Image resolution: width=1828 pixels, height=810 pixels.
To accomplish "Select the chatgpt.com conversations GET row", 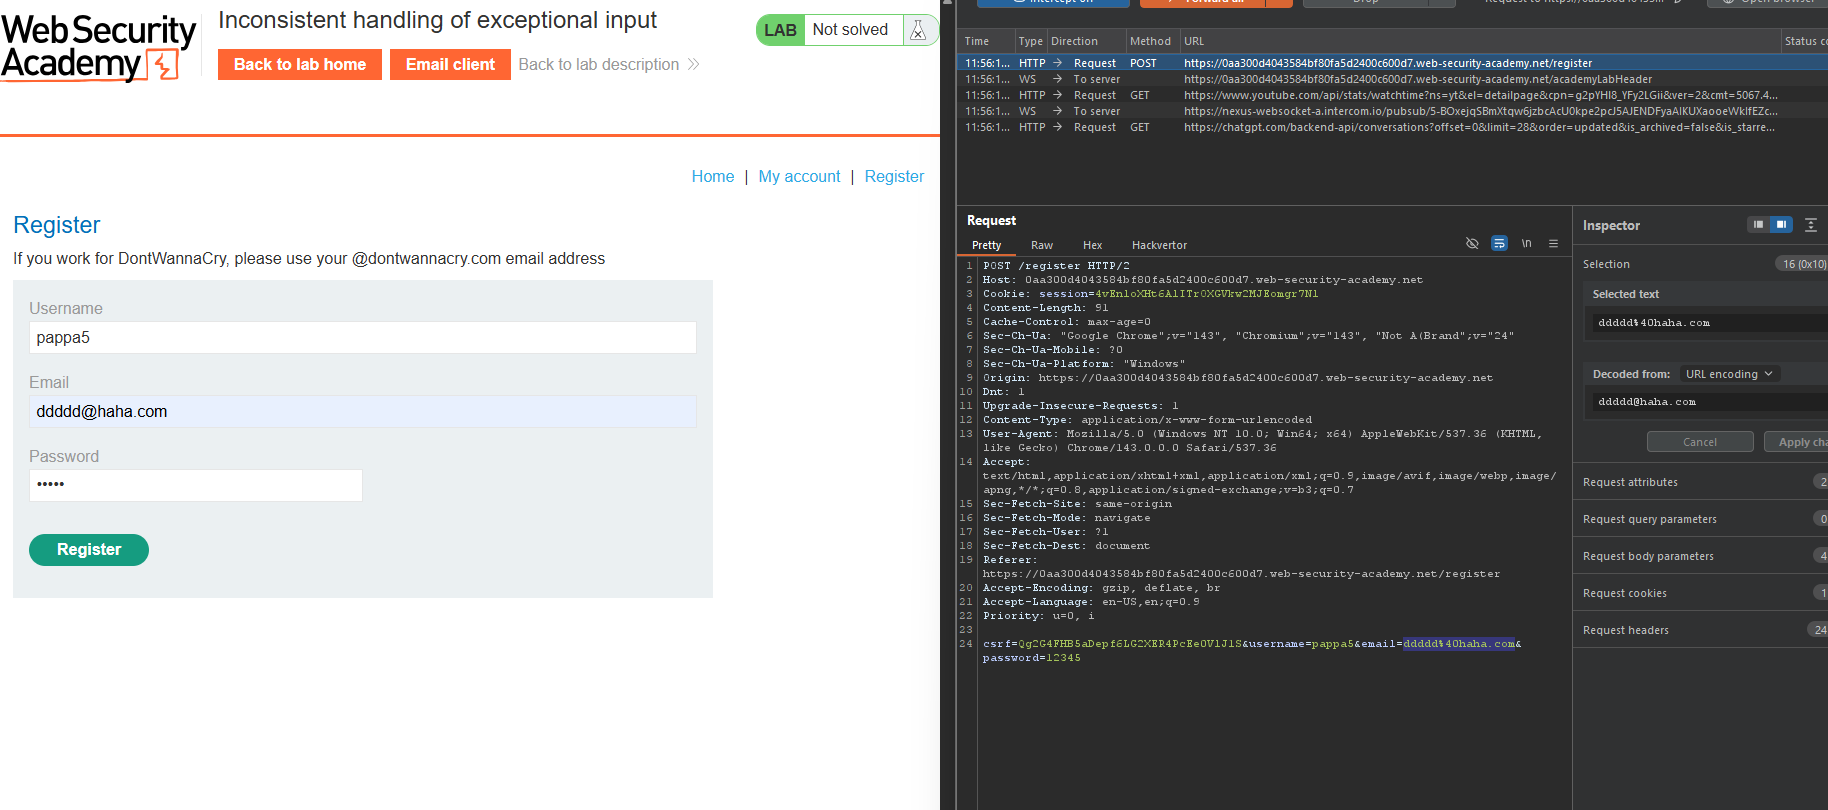I will [1392, 127].
